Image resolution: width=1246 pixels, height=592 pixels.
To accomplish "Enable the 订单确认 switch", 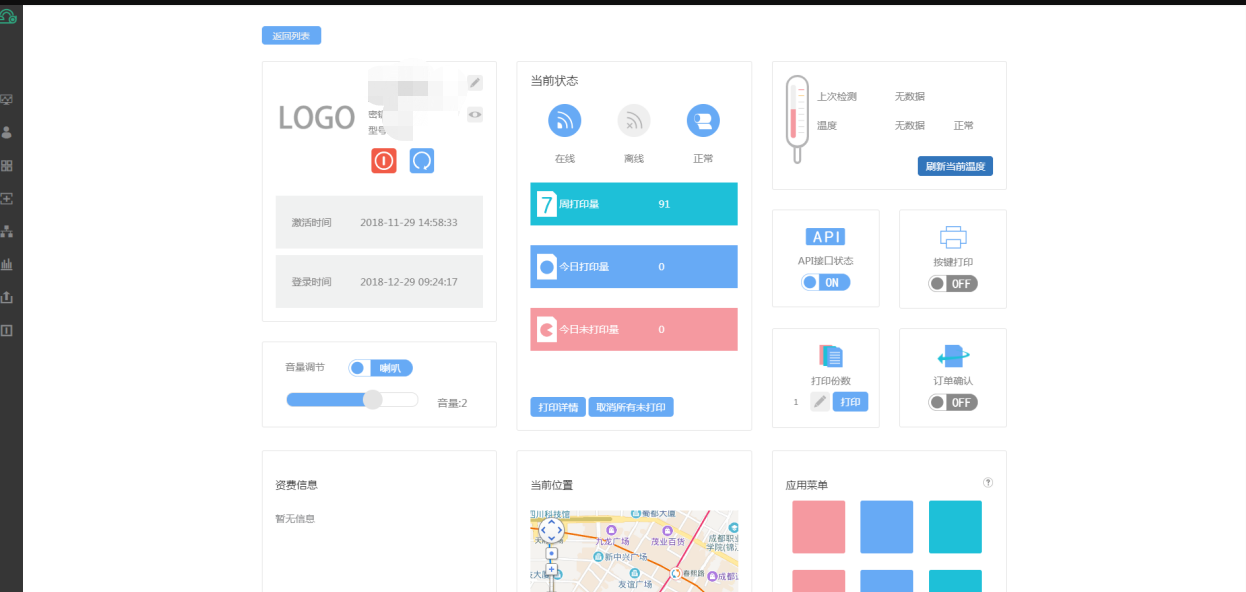I will [x=953, y=402].
